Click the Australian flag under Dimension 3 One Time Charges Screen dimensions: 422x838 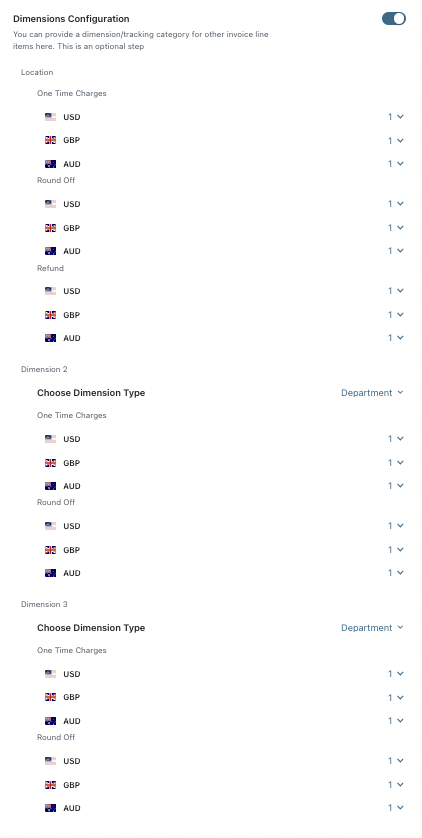(x=50, y=721)
